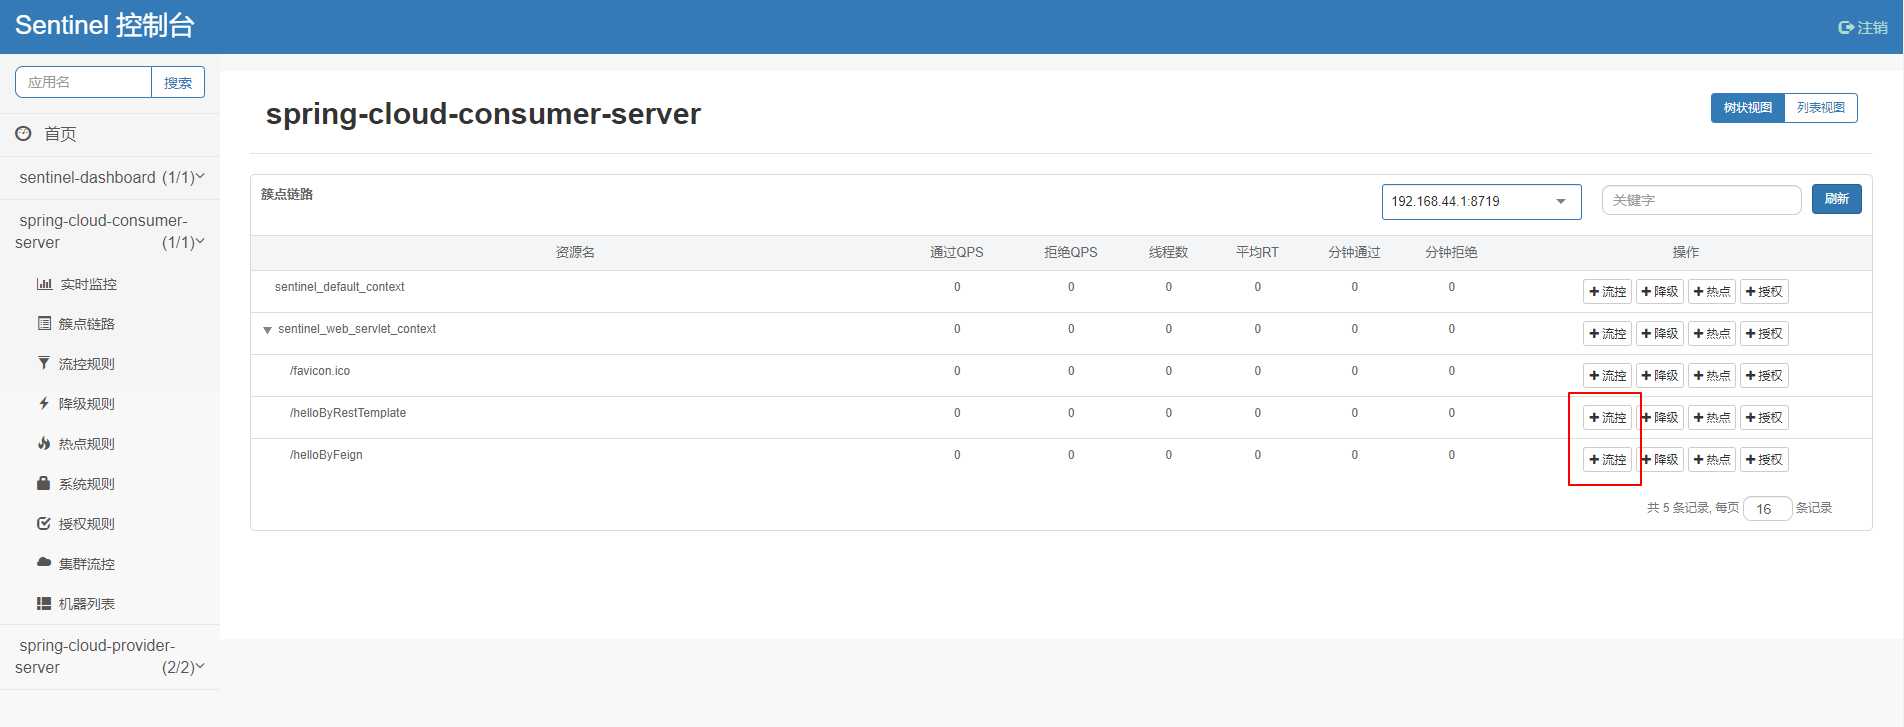
Task: Click the 授权规则 check icon
Action: [43, 523]
